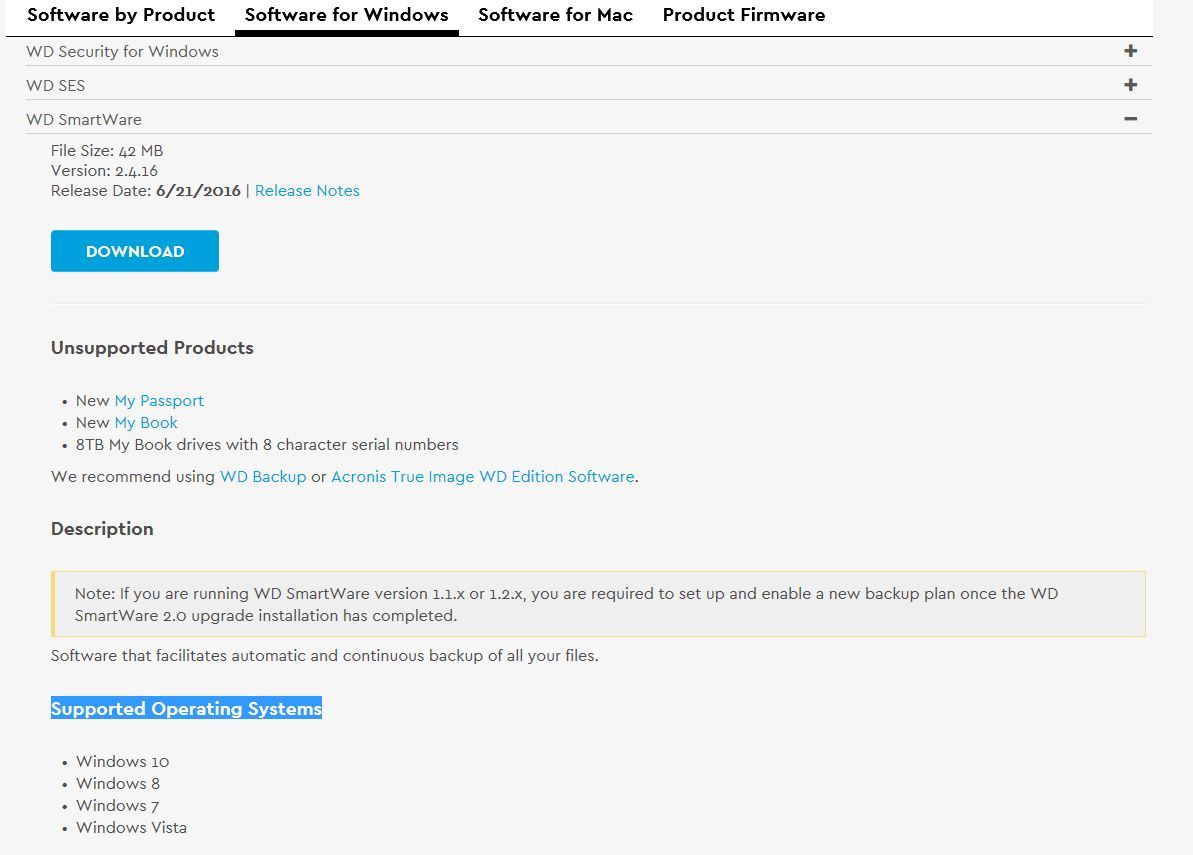1193x855 pixels.
Task: Click the 8TB My Book drives bullet
Action: [267, 445]
